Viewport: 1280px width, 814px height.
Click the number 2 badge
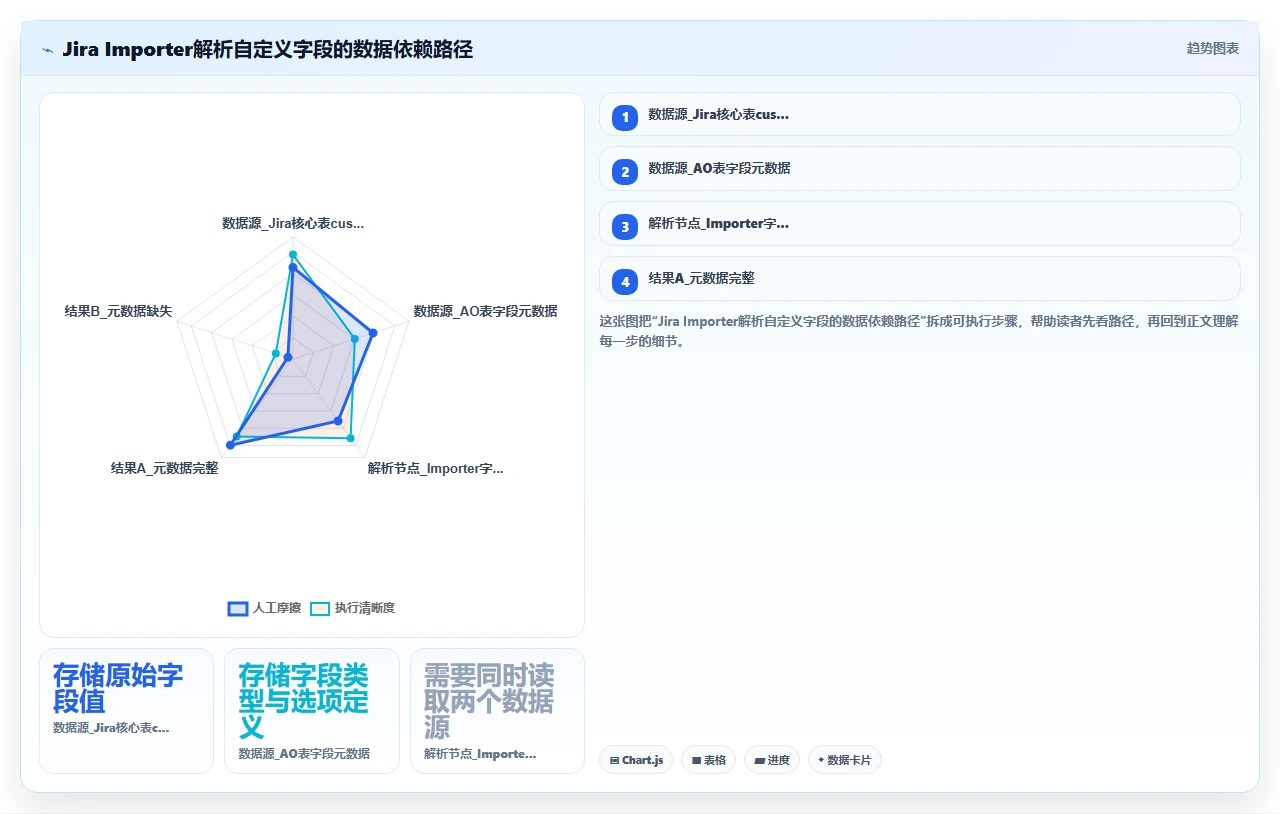(625, 172)
